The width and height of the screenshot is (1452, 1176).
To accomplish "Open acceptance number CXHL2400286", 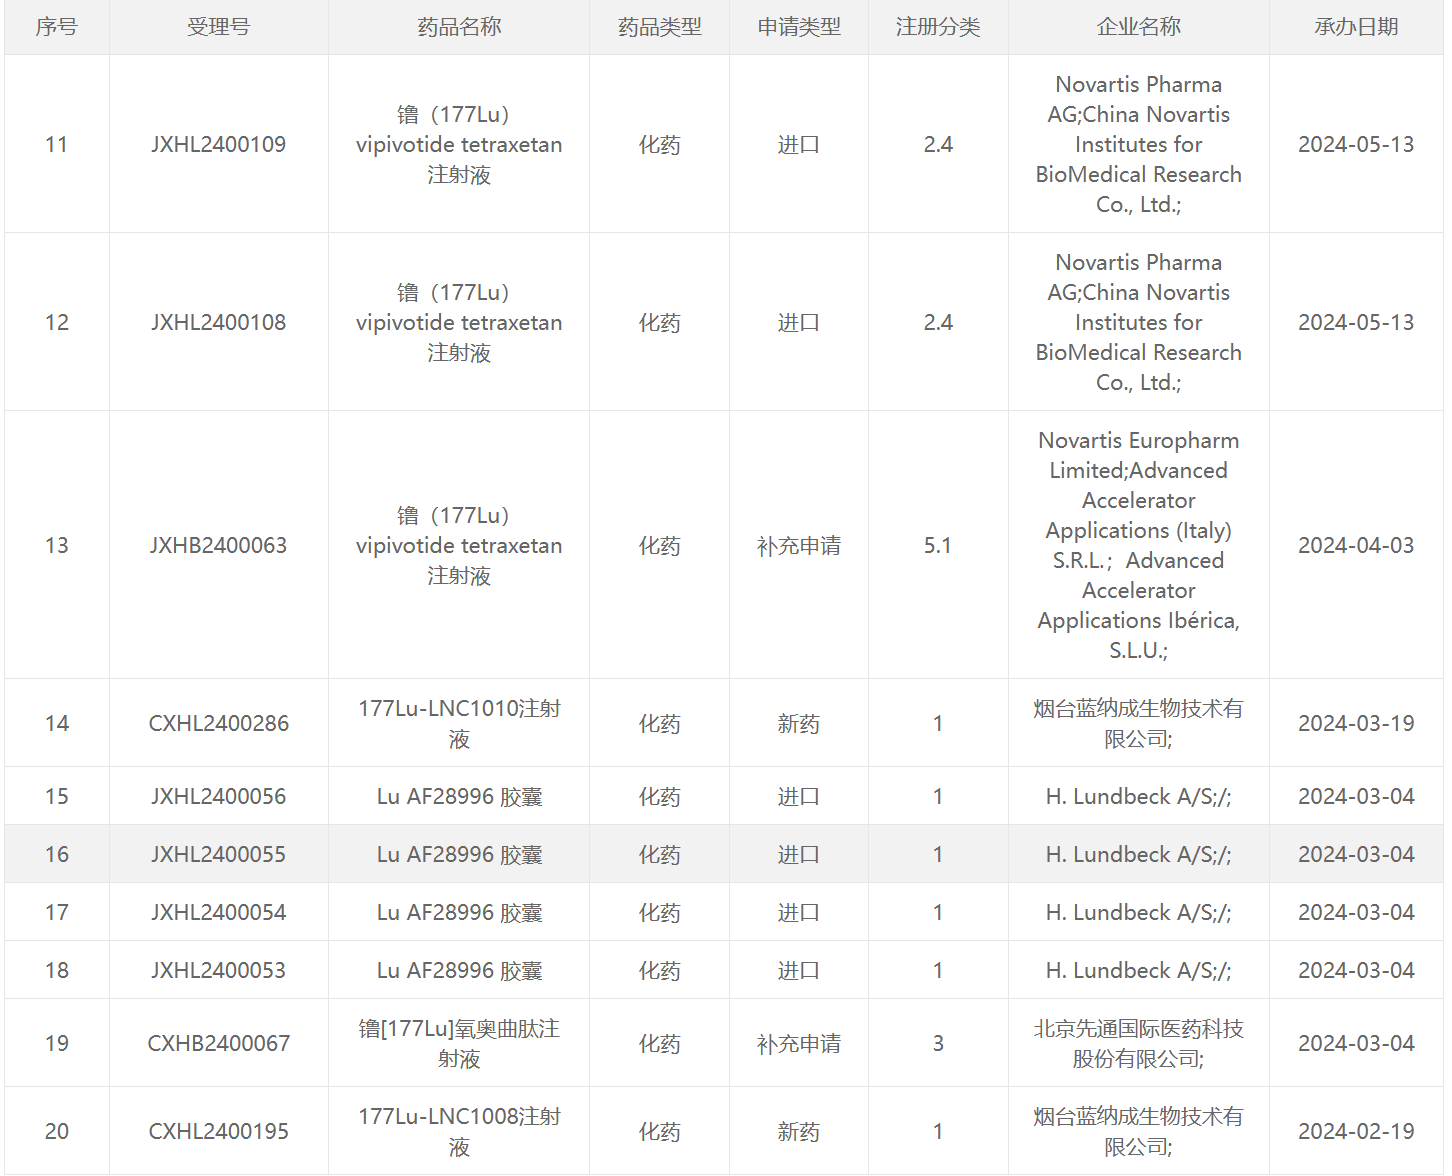I will click(x=218, y=723).
